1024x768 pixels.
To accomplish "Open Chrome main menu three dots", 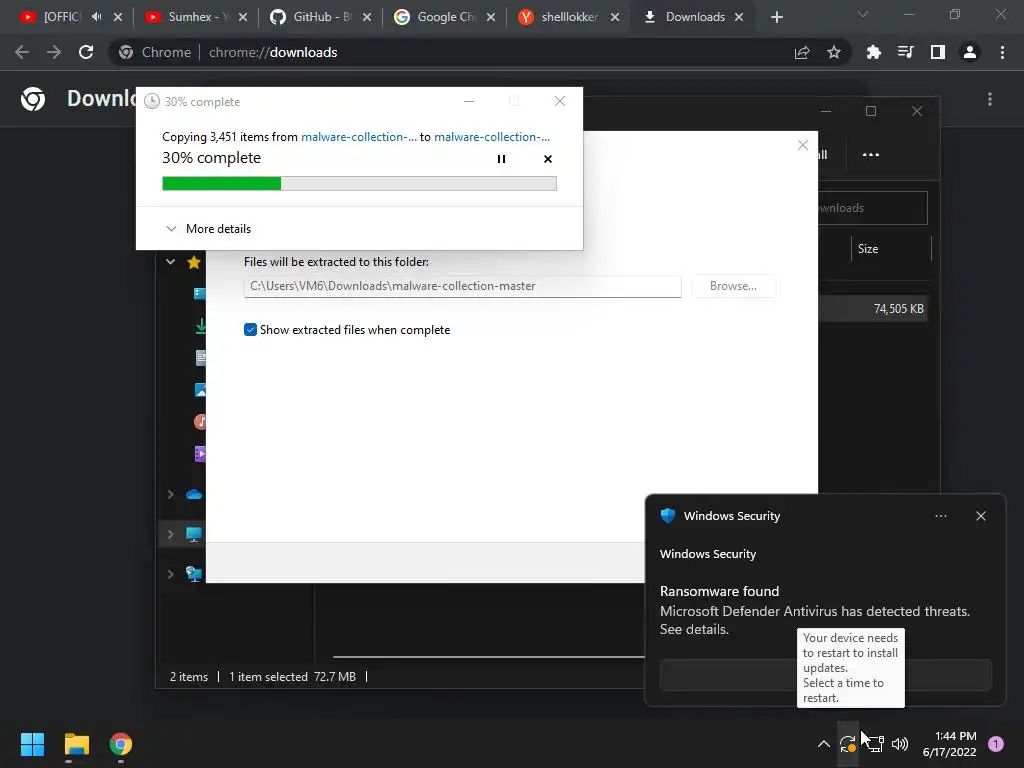I will point(1002,52).
